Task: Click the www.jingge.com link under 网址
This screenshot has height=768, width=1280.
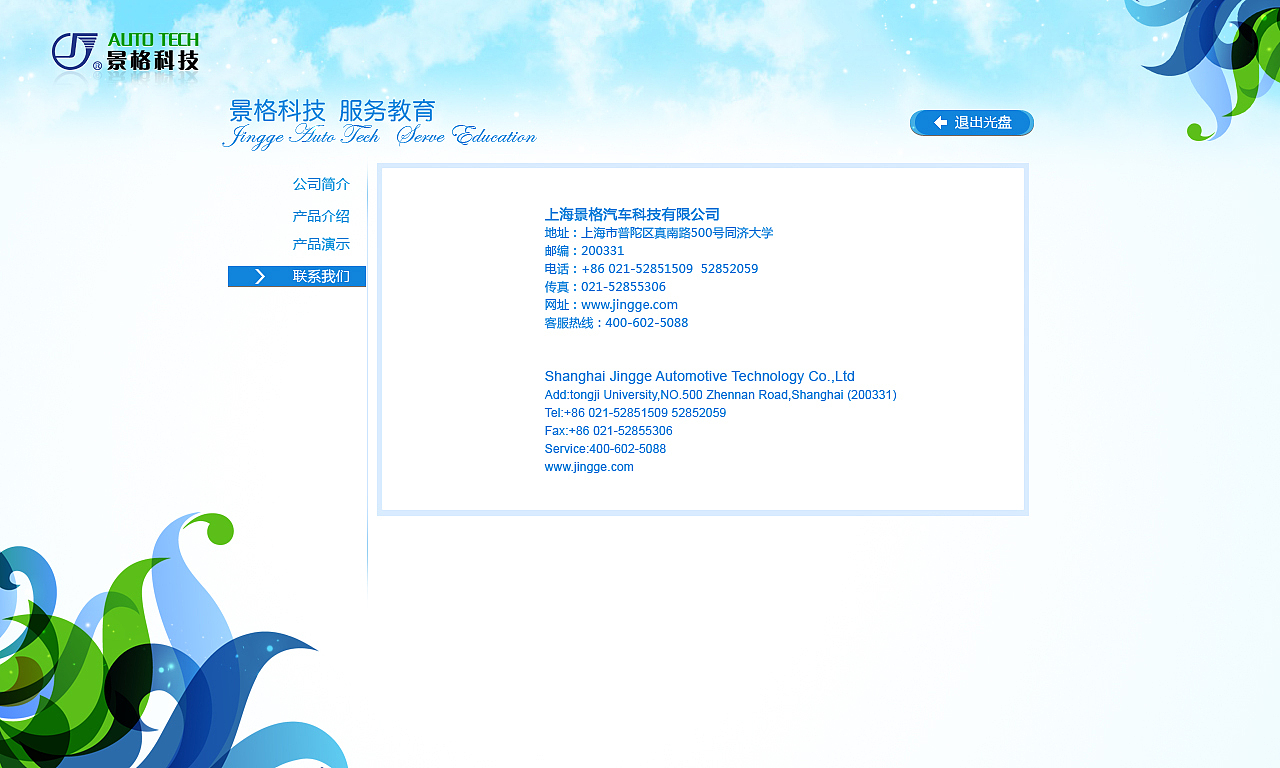Action: click(x=629, y=305)
